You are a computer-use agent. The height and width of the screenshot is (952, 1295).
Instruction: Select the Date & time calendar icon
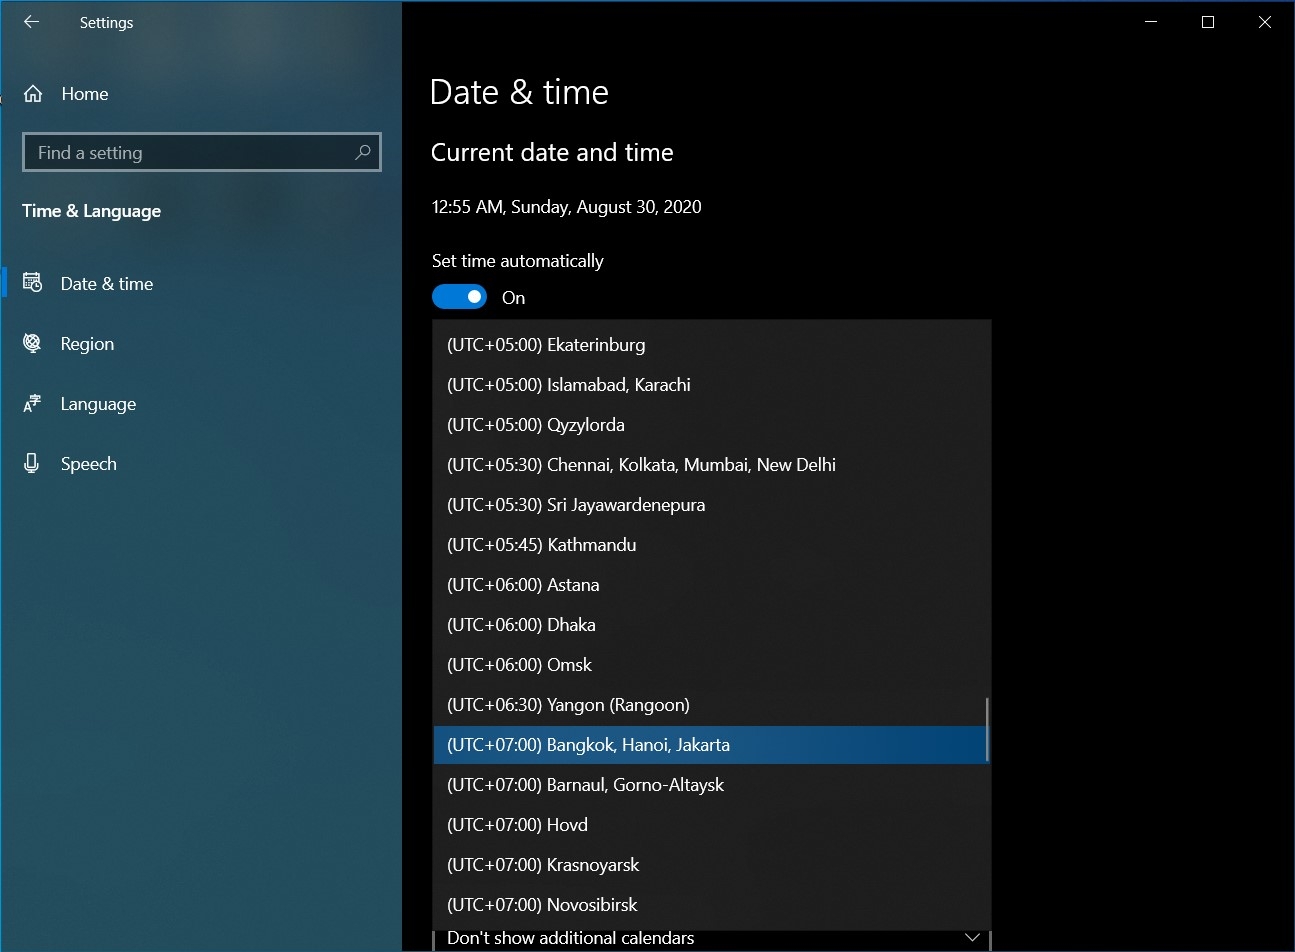[33, 283]
